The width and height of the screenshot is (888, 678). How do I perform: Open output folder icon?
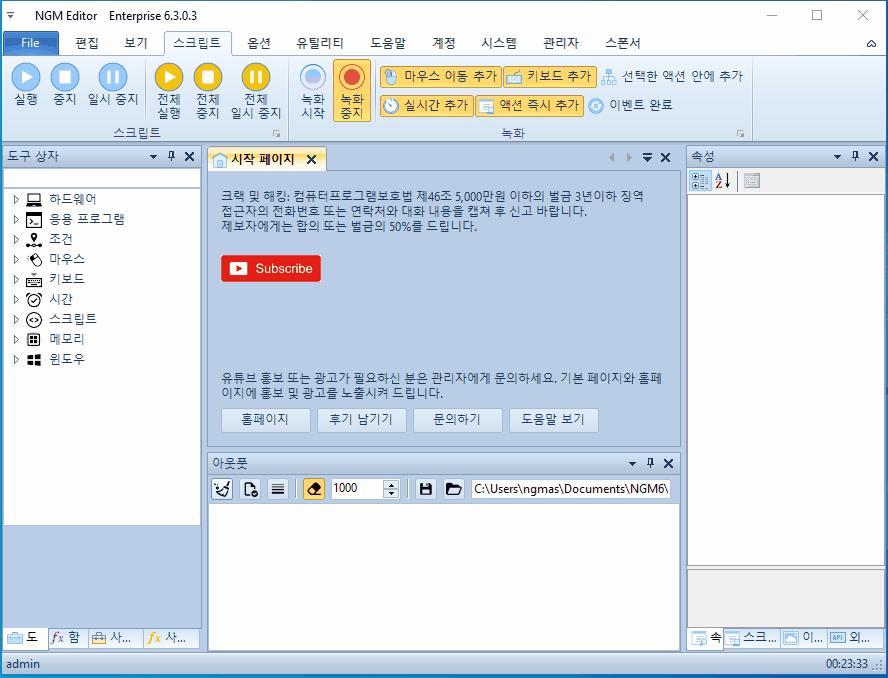(454, 489)
